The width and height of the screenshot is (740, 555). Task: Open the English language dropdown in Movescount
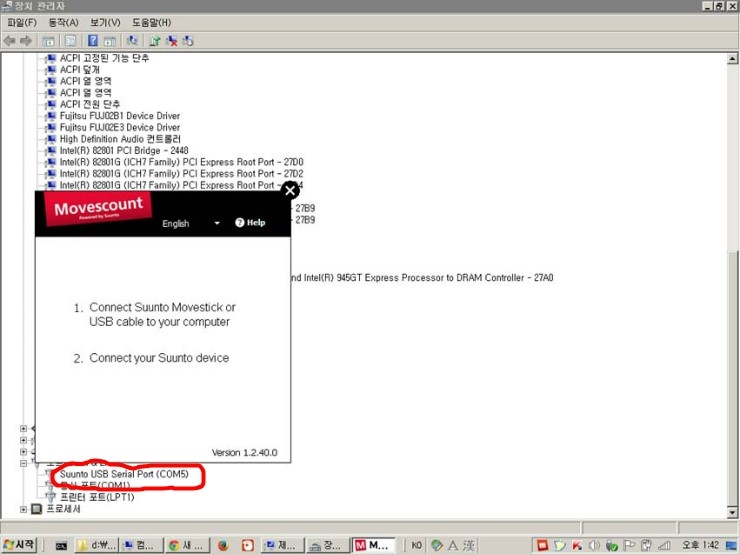[x=191, y=223]
